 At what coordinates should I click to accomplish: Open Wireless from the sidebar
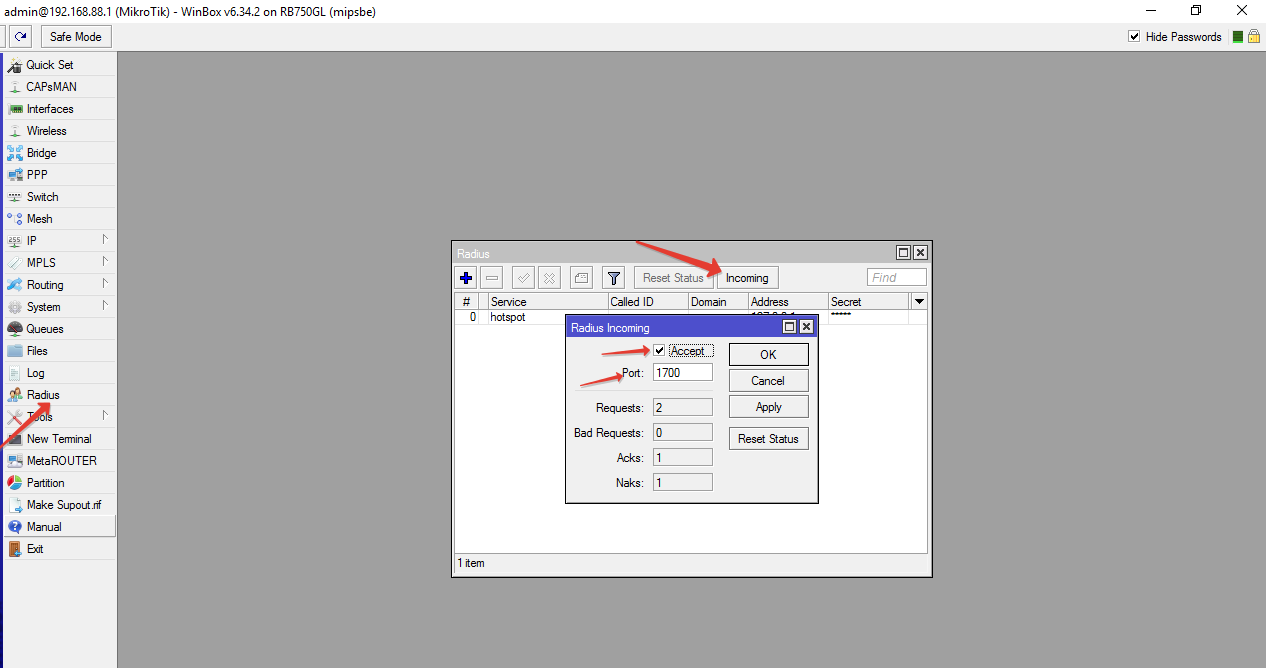click(46, 131)
